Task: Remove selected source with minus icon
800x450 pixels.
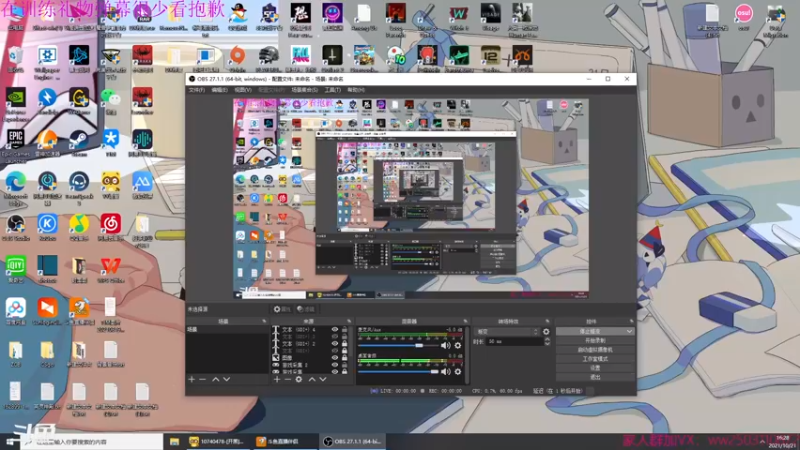Action: [x=287, y=380]
